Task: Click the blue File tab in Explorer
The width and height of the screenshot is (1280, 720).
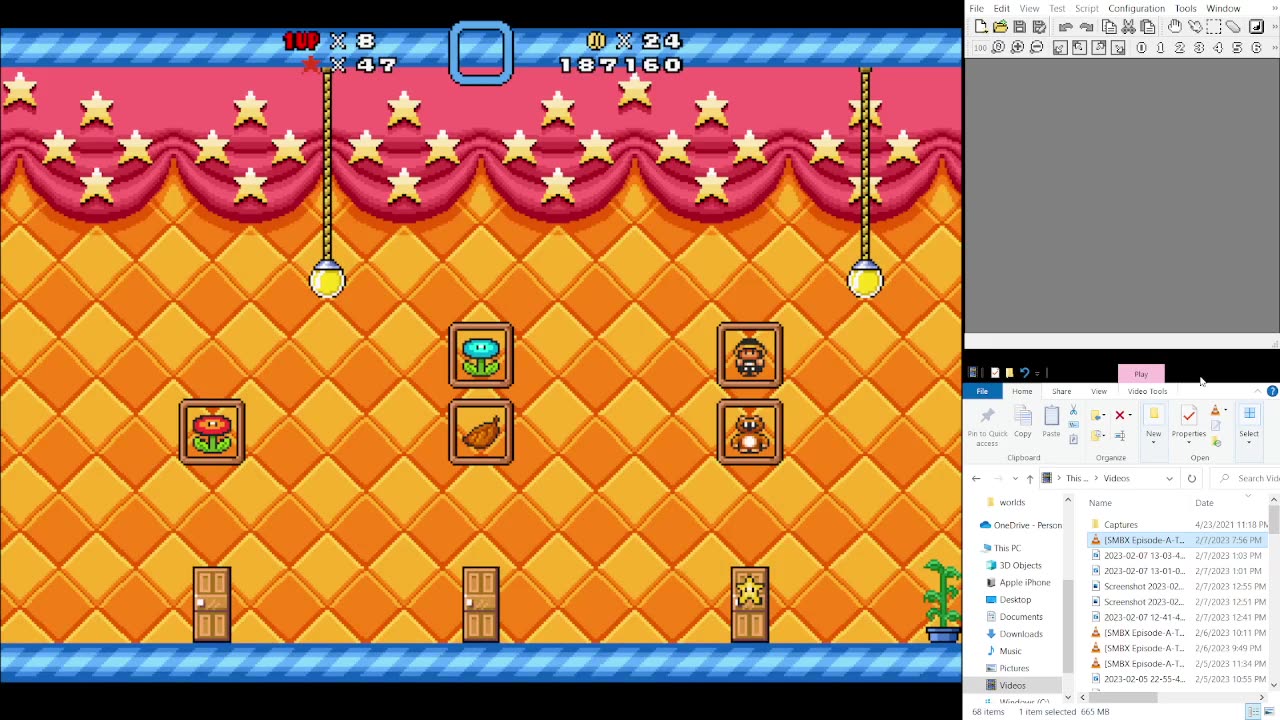Action: click(x=982, y=391)
